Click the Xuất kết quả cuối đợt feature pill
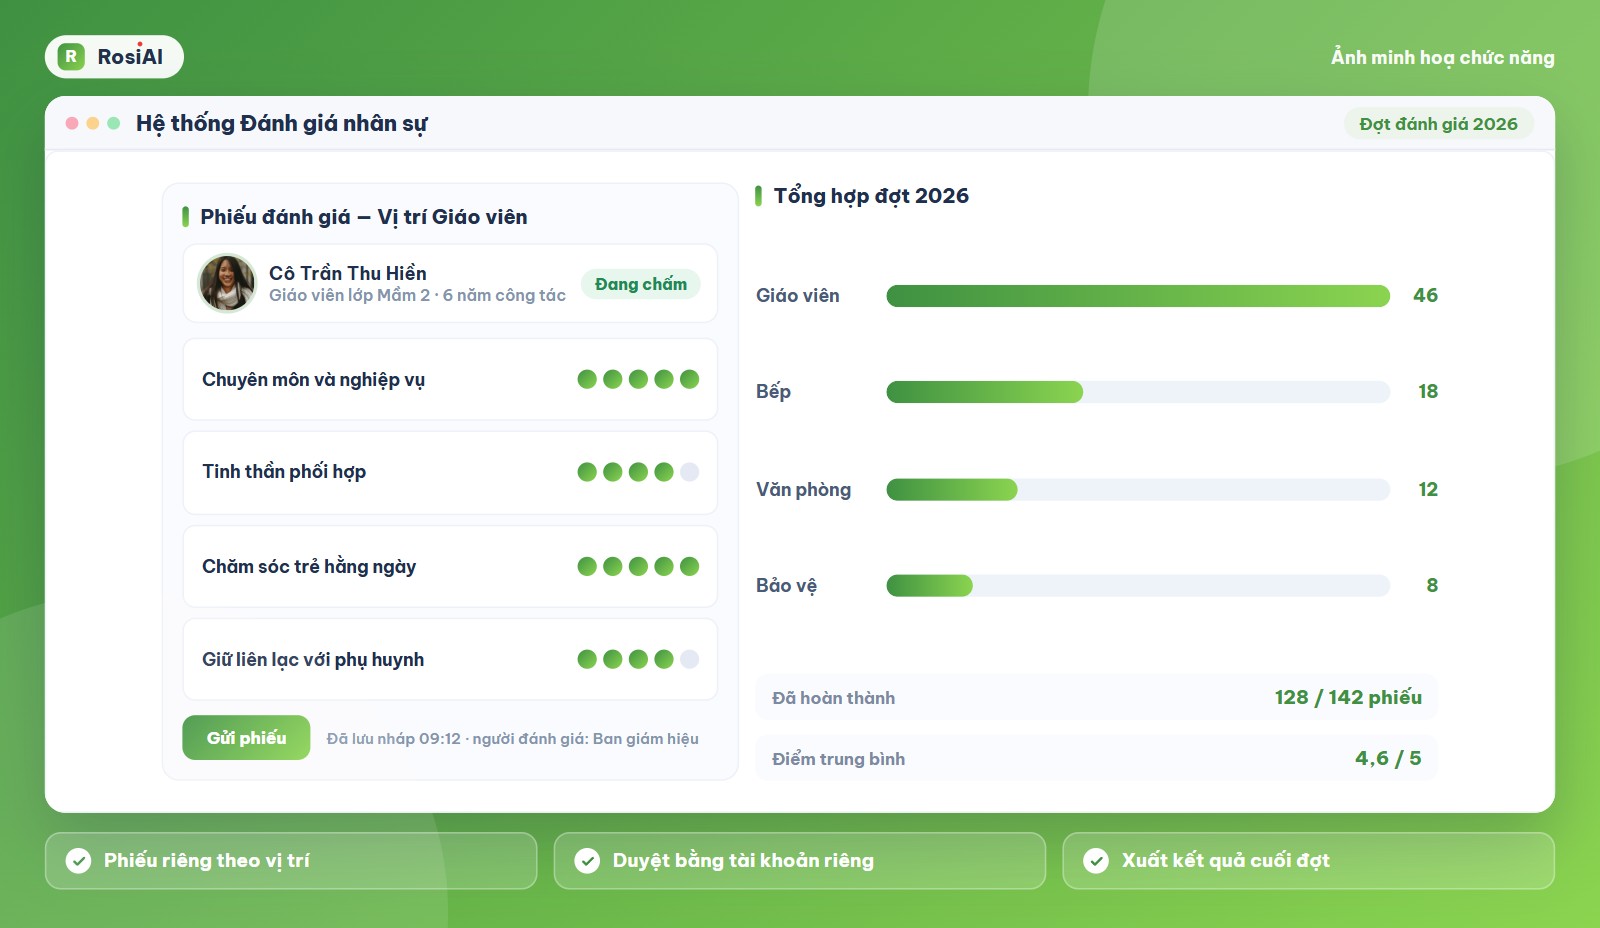The height and width of the screenshot is (928, 1600). click(1309, 861)
